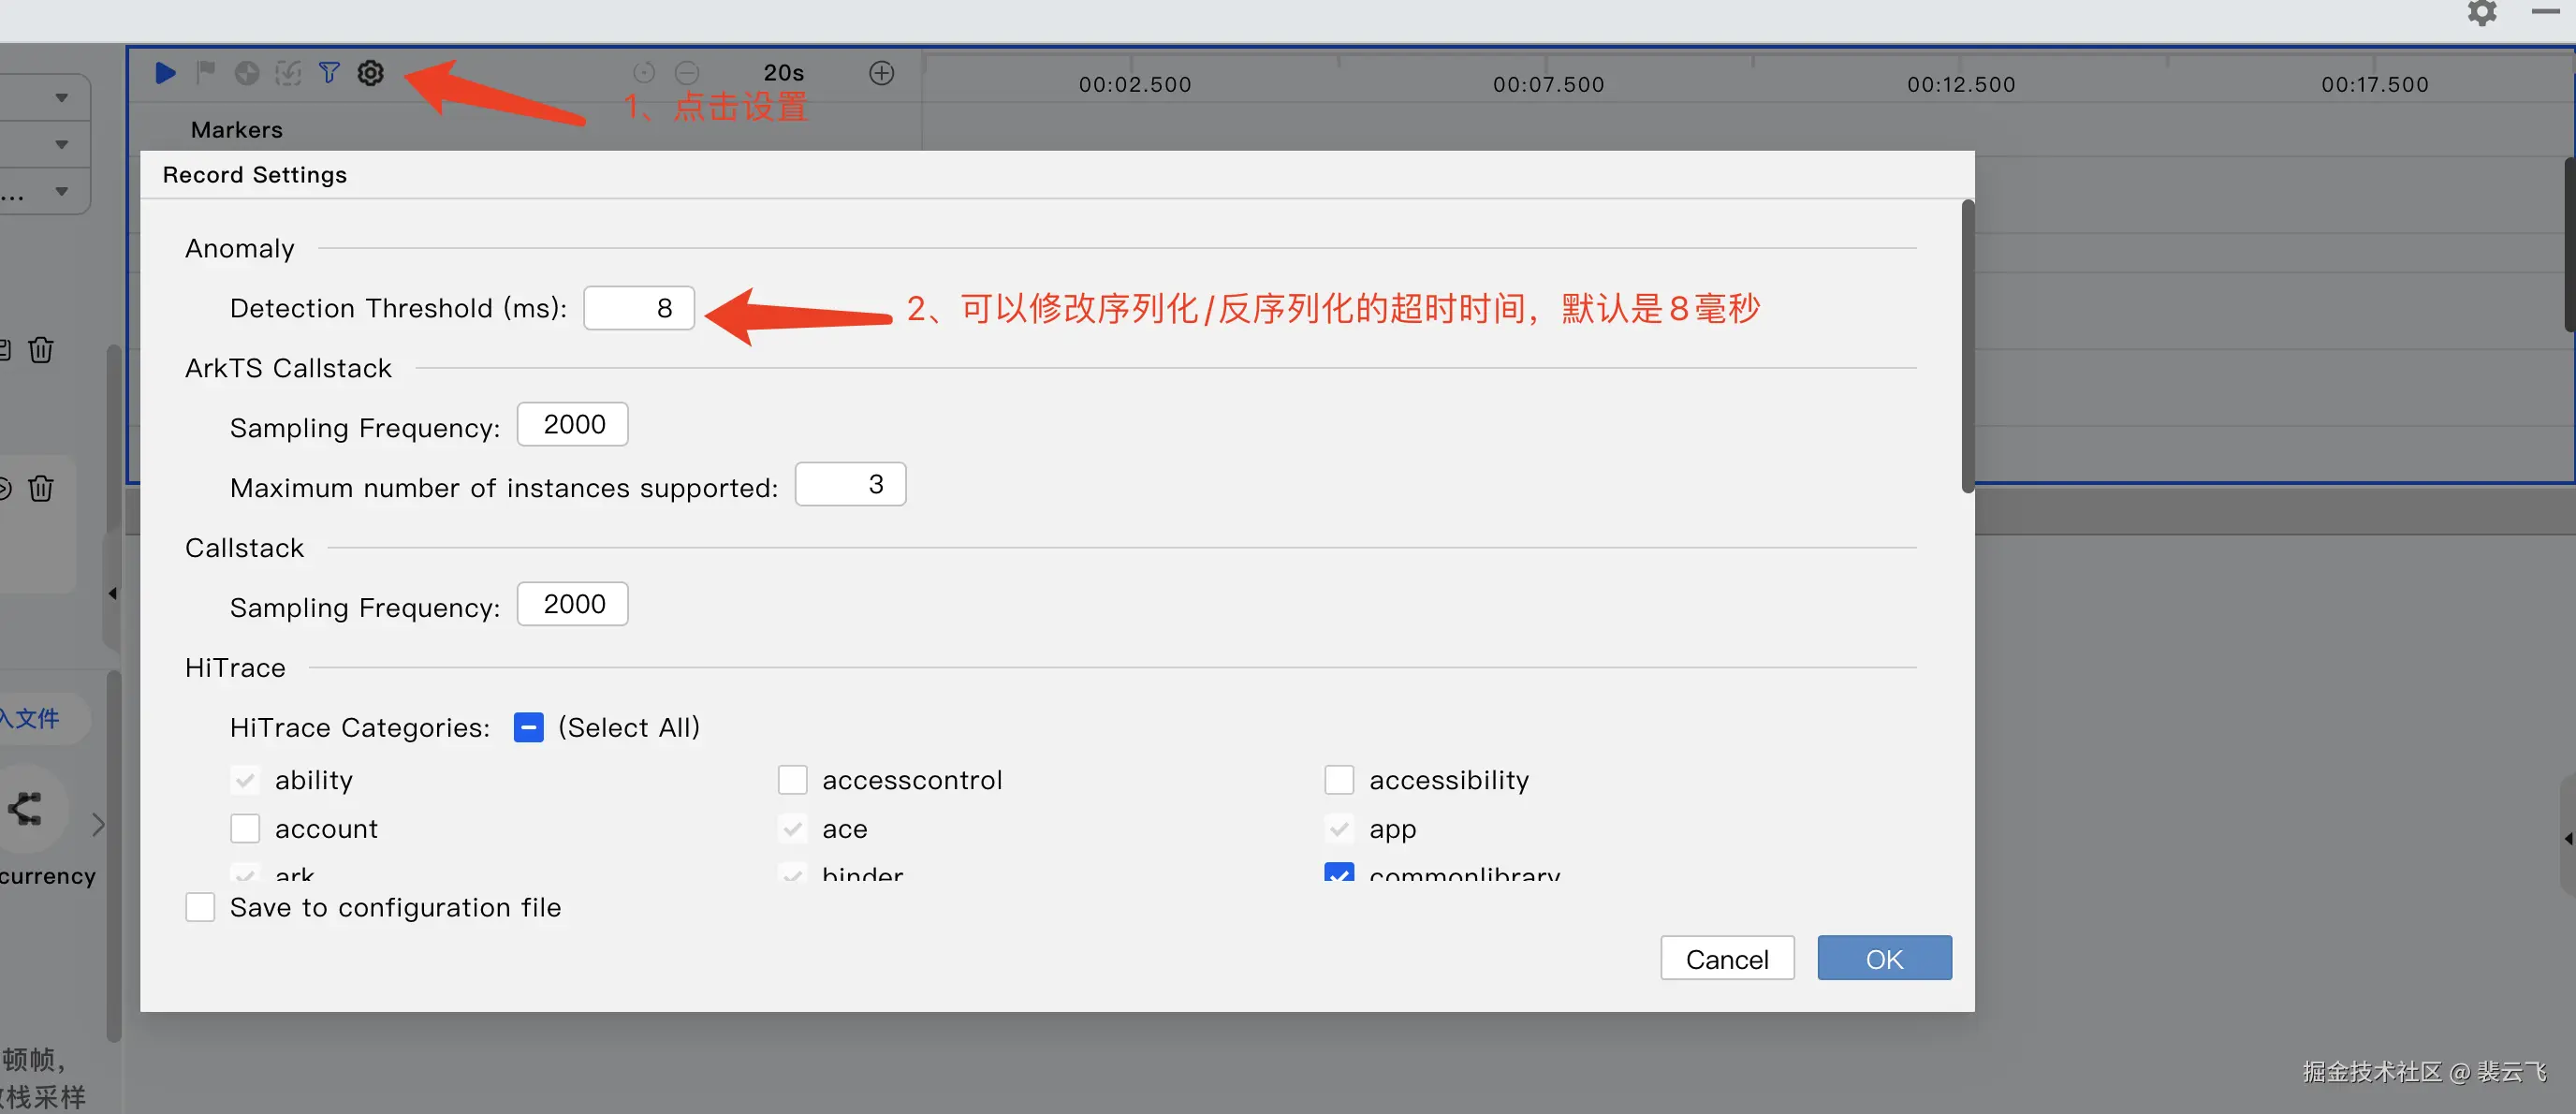Zoom in the timeline with the plus icon

click(x=881, y=73)
